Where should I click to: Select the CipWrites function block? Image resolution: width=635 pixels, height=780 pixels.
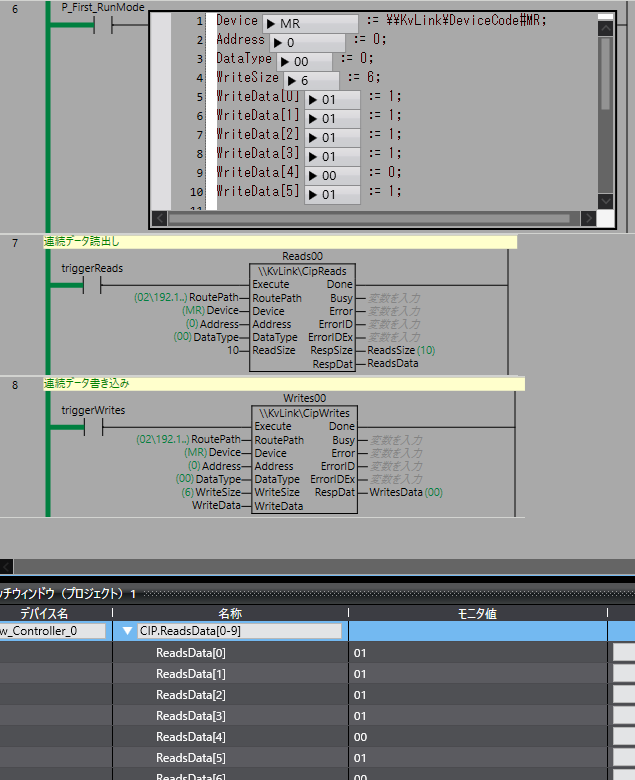click(x=302, y=460)
